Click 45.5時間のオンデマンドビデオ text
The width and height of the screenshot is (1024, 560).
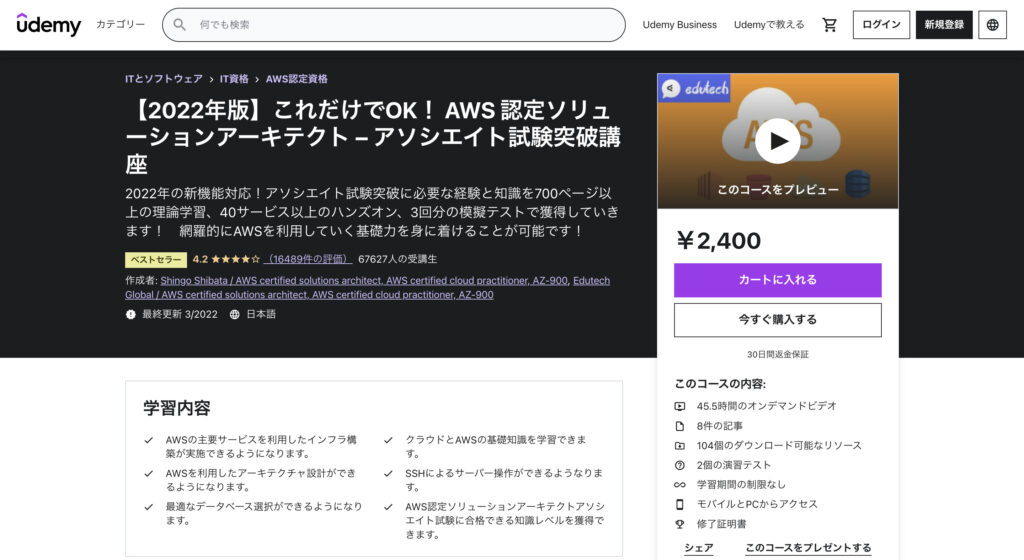[766, 406]
